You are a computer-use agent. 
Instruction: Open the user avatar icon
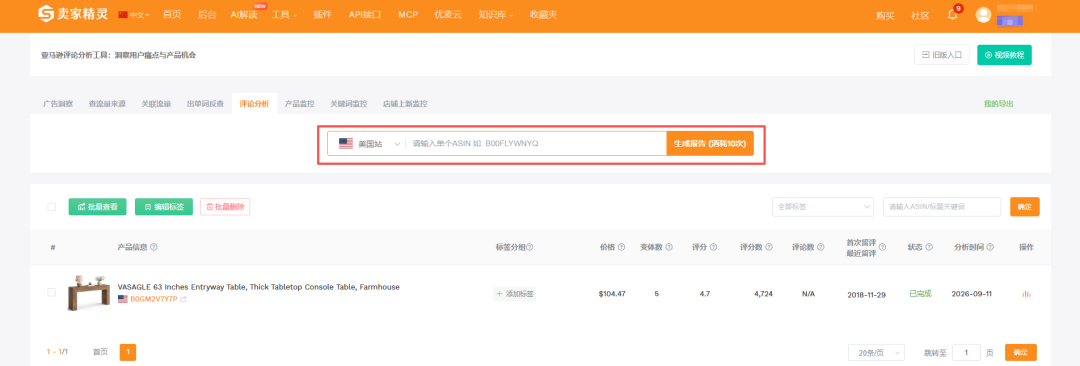click(x=984, y=14)
